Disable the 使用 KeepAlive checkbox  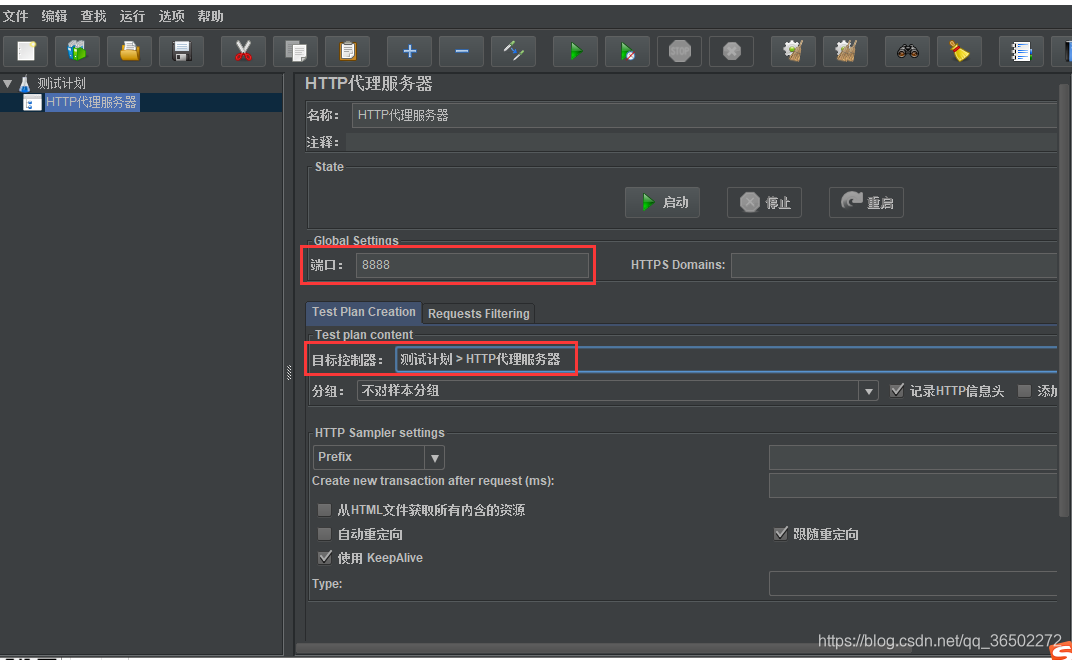click(x=324, y=557)
